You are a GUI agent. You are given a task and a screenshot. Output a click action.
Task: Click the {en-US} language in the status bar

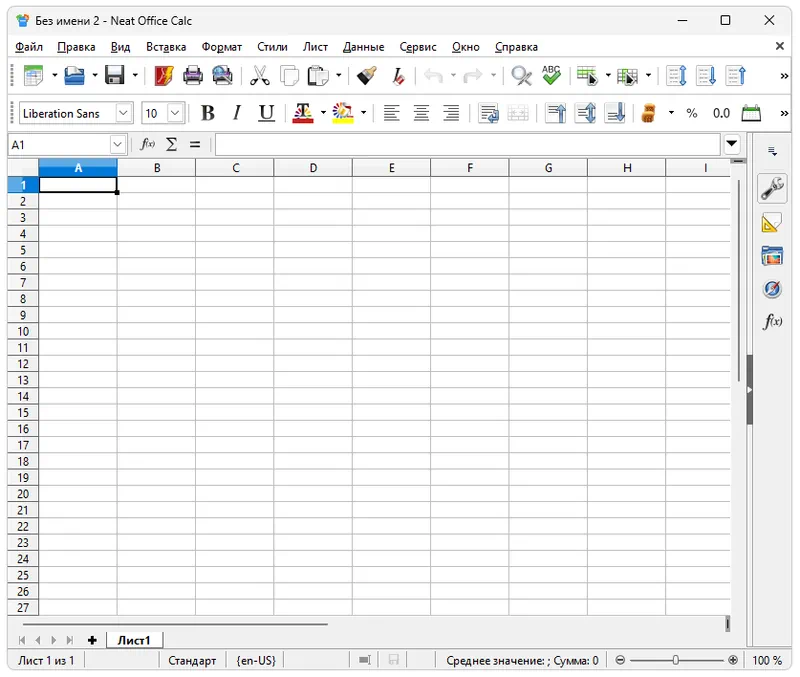click(x=256, y=661)
